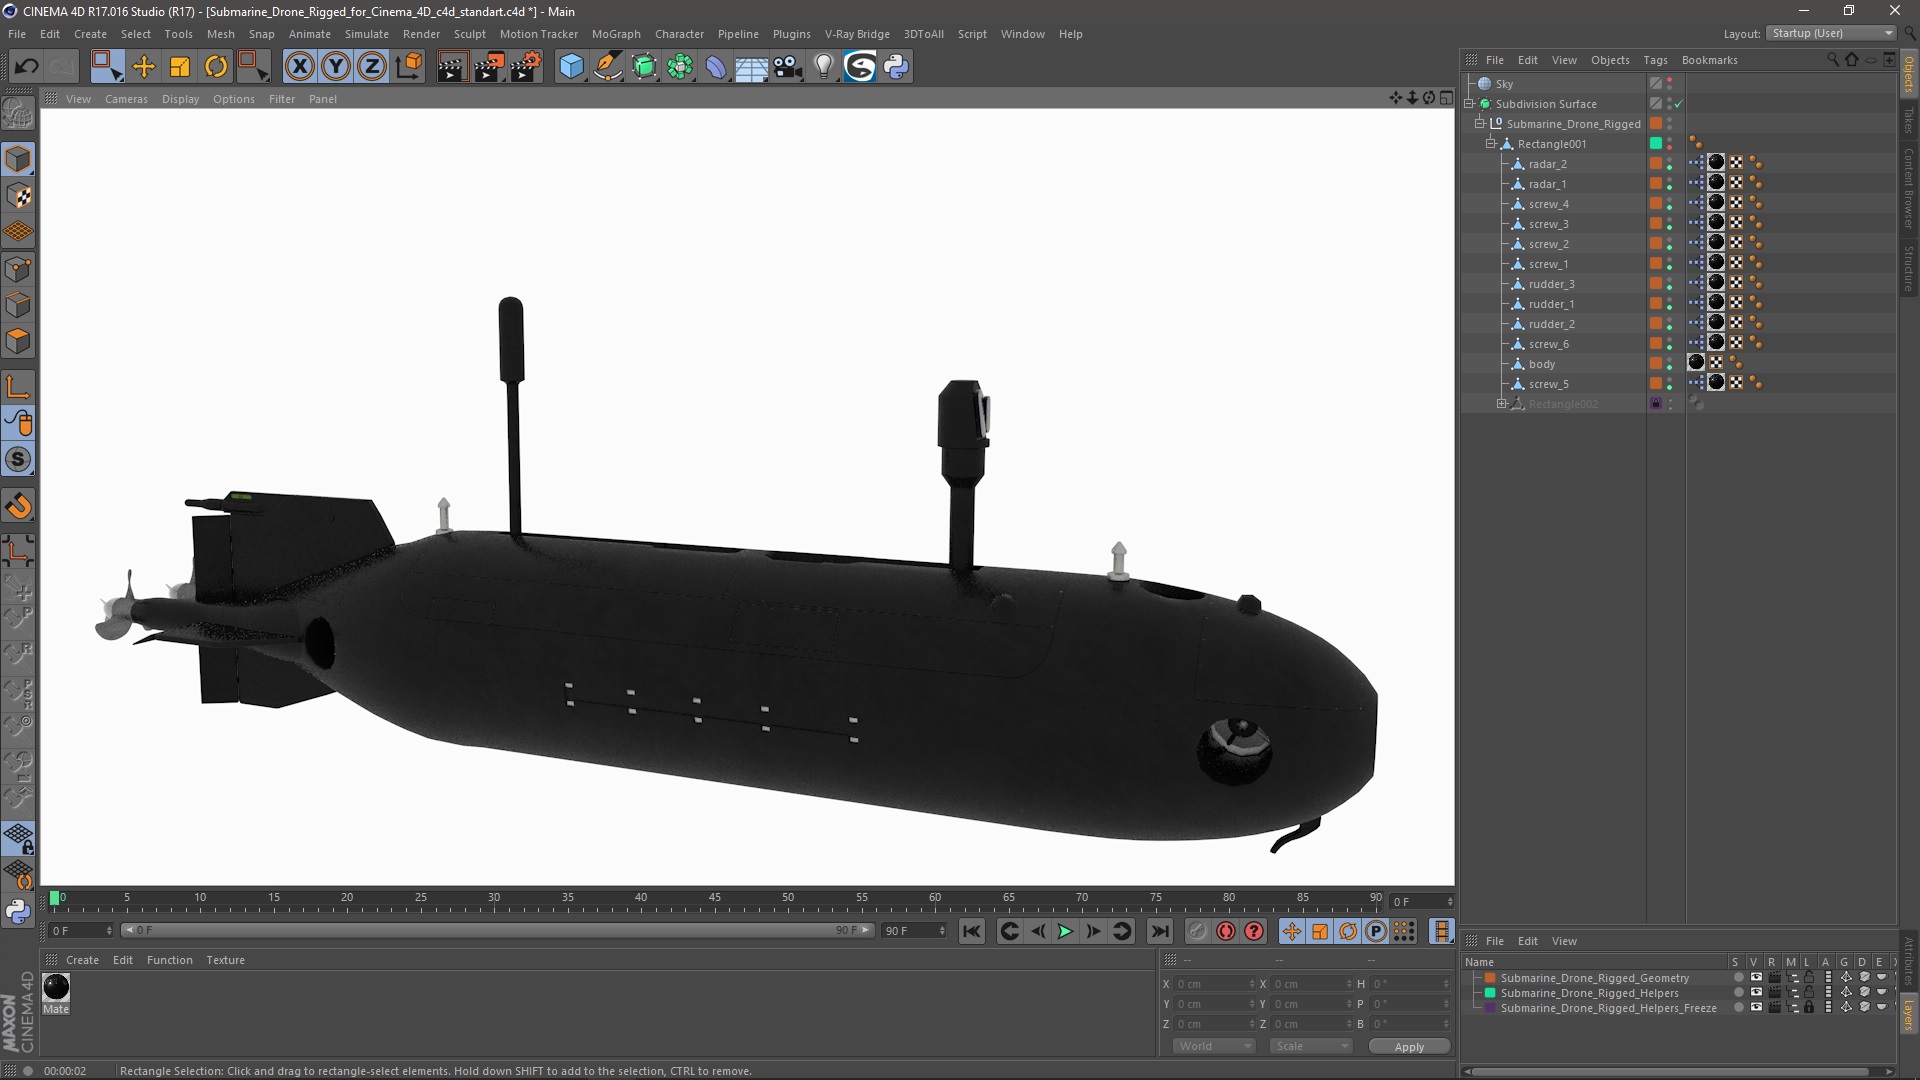Click the Python script icon in toolbar

896,67
